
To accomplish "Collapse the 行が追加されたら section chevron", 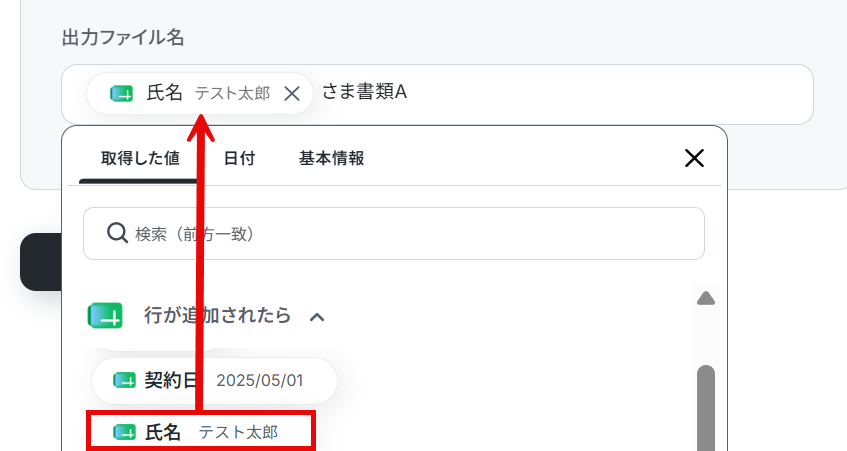I will pyautogui.click(x=317, y=317).
